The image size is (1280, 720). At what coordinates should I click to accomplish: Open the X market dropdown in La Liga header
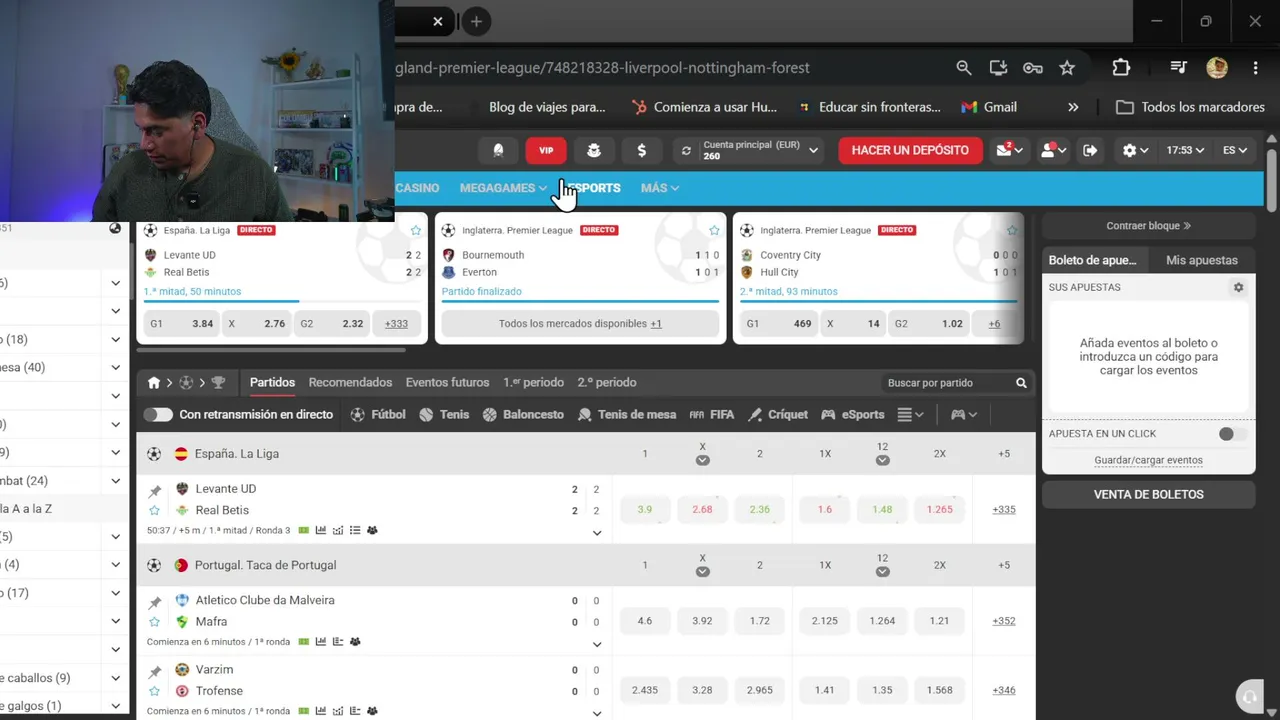click(x=702, y=460)
